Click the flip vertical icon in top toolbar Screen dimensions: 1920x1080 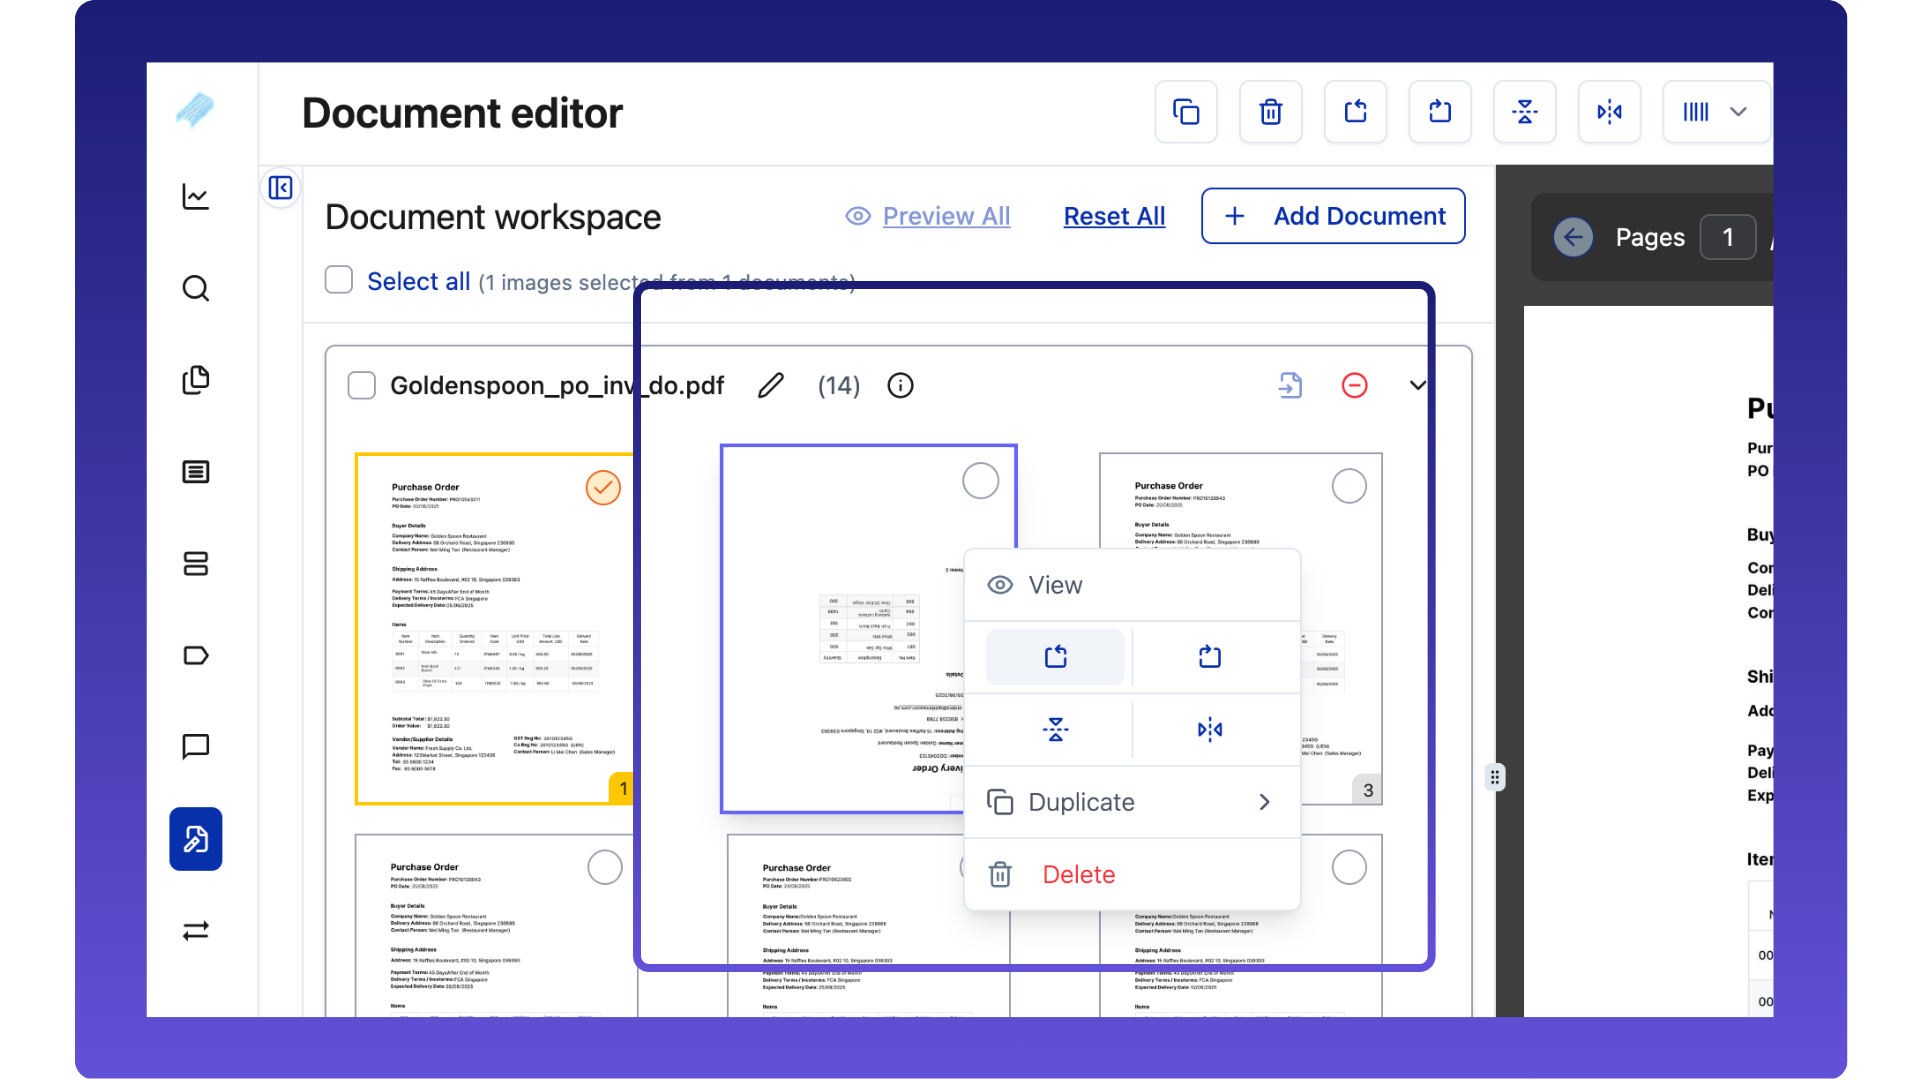(x=1524, y=112)
